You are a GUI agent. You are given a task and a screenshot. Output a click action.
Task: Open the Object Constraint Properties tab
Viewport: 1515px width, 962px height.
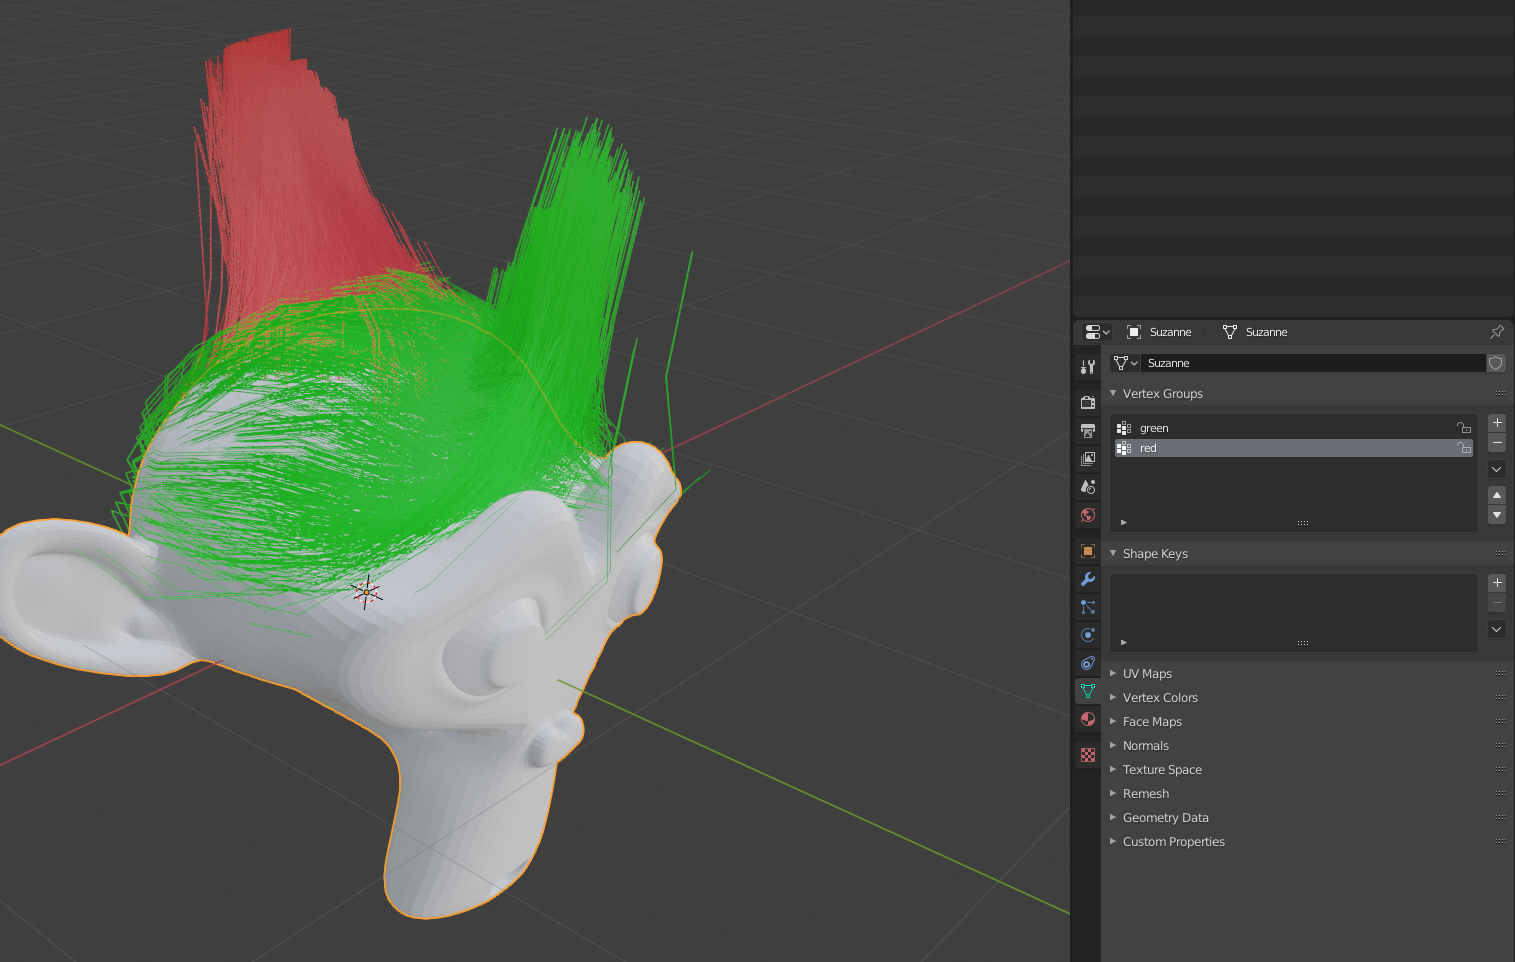(1087, 663)
